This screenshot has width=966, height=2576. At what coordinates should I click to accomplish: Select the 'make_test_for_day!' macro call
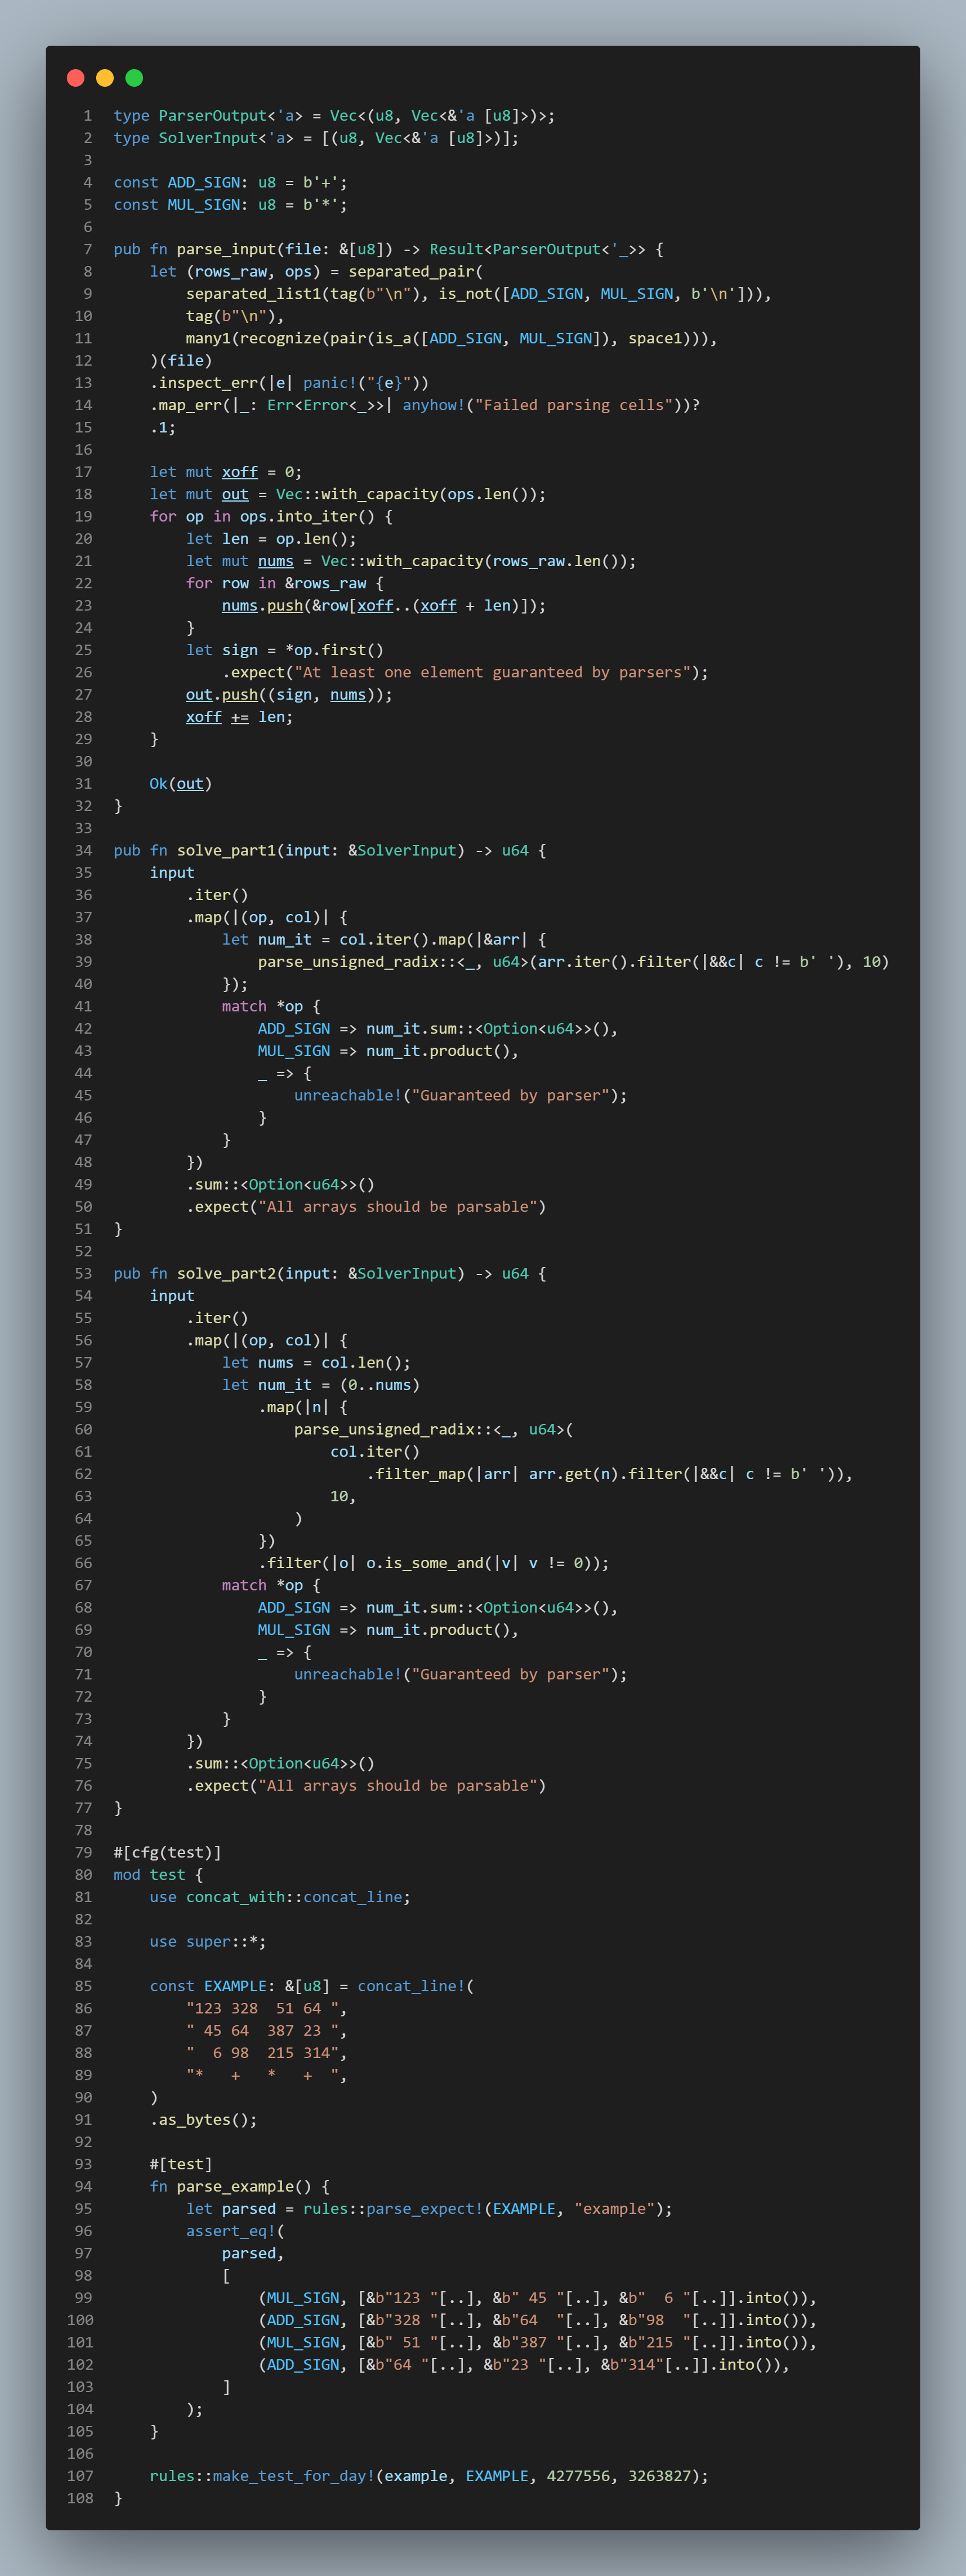point(294,2476)
